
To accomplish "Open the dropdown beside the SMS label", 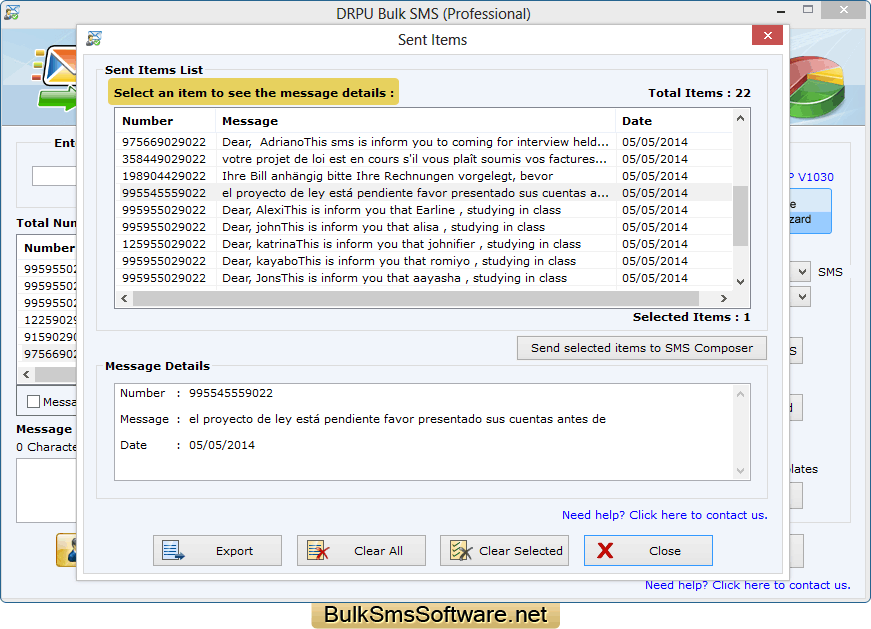I will (x=802, y=272).
